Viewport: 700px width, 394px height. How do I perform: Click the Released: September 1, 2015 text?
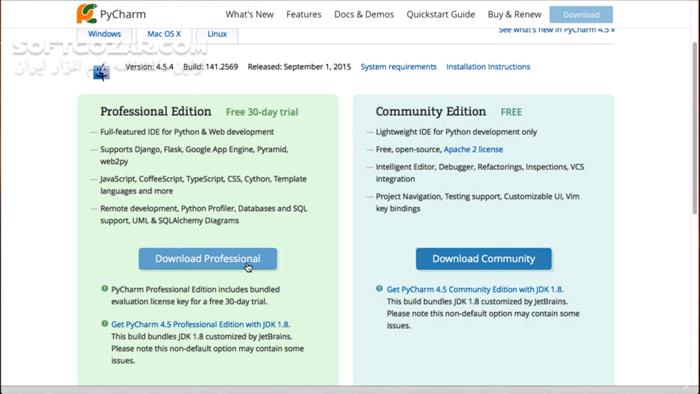point(299,66)
